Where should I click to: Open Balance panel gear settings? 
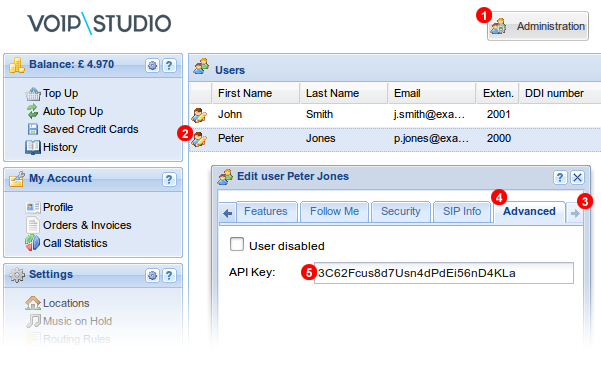tap(153, 66)
